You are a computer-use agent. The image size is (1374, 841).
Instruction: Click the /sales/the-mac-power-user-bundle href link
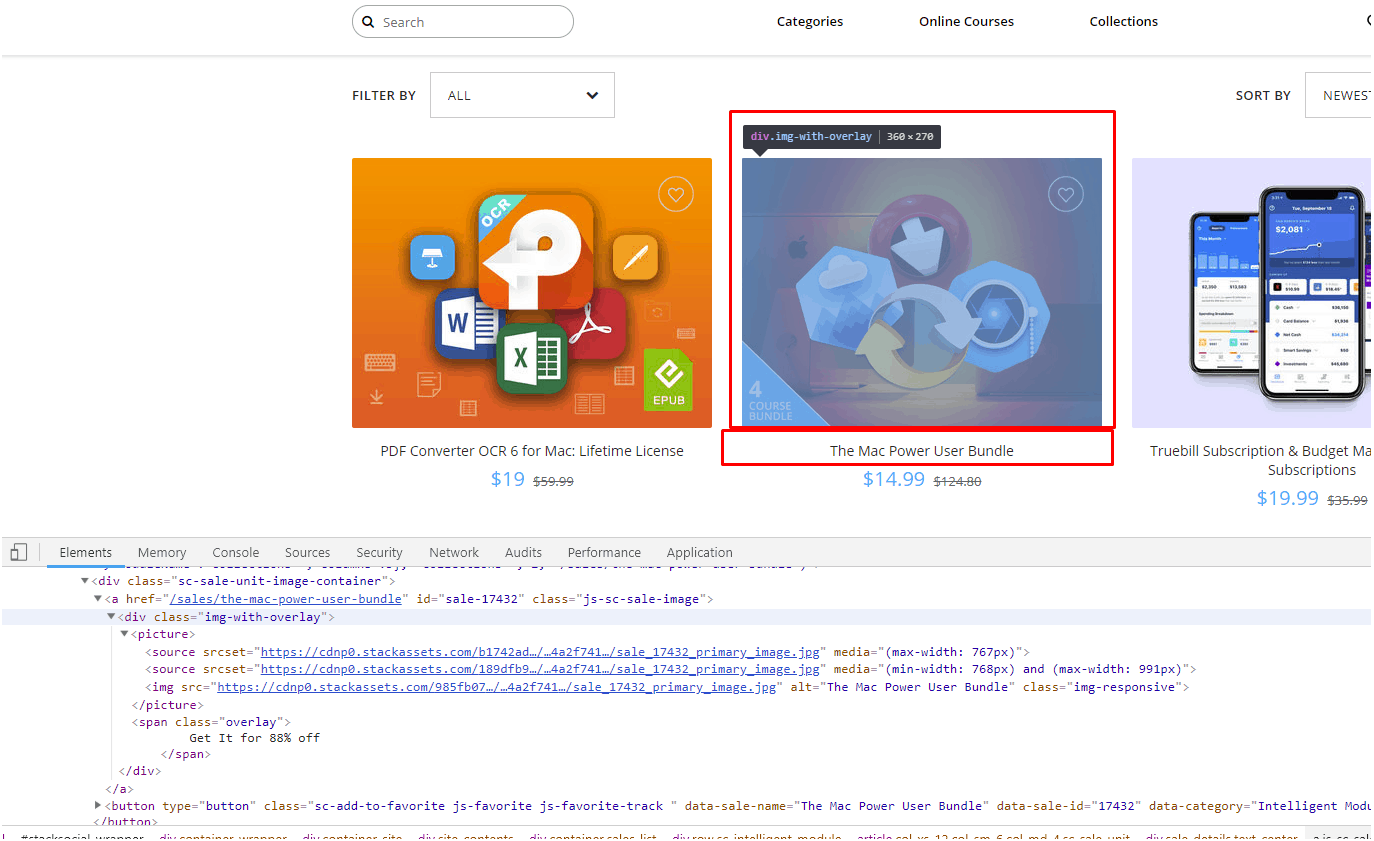pos(286,599)
